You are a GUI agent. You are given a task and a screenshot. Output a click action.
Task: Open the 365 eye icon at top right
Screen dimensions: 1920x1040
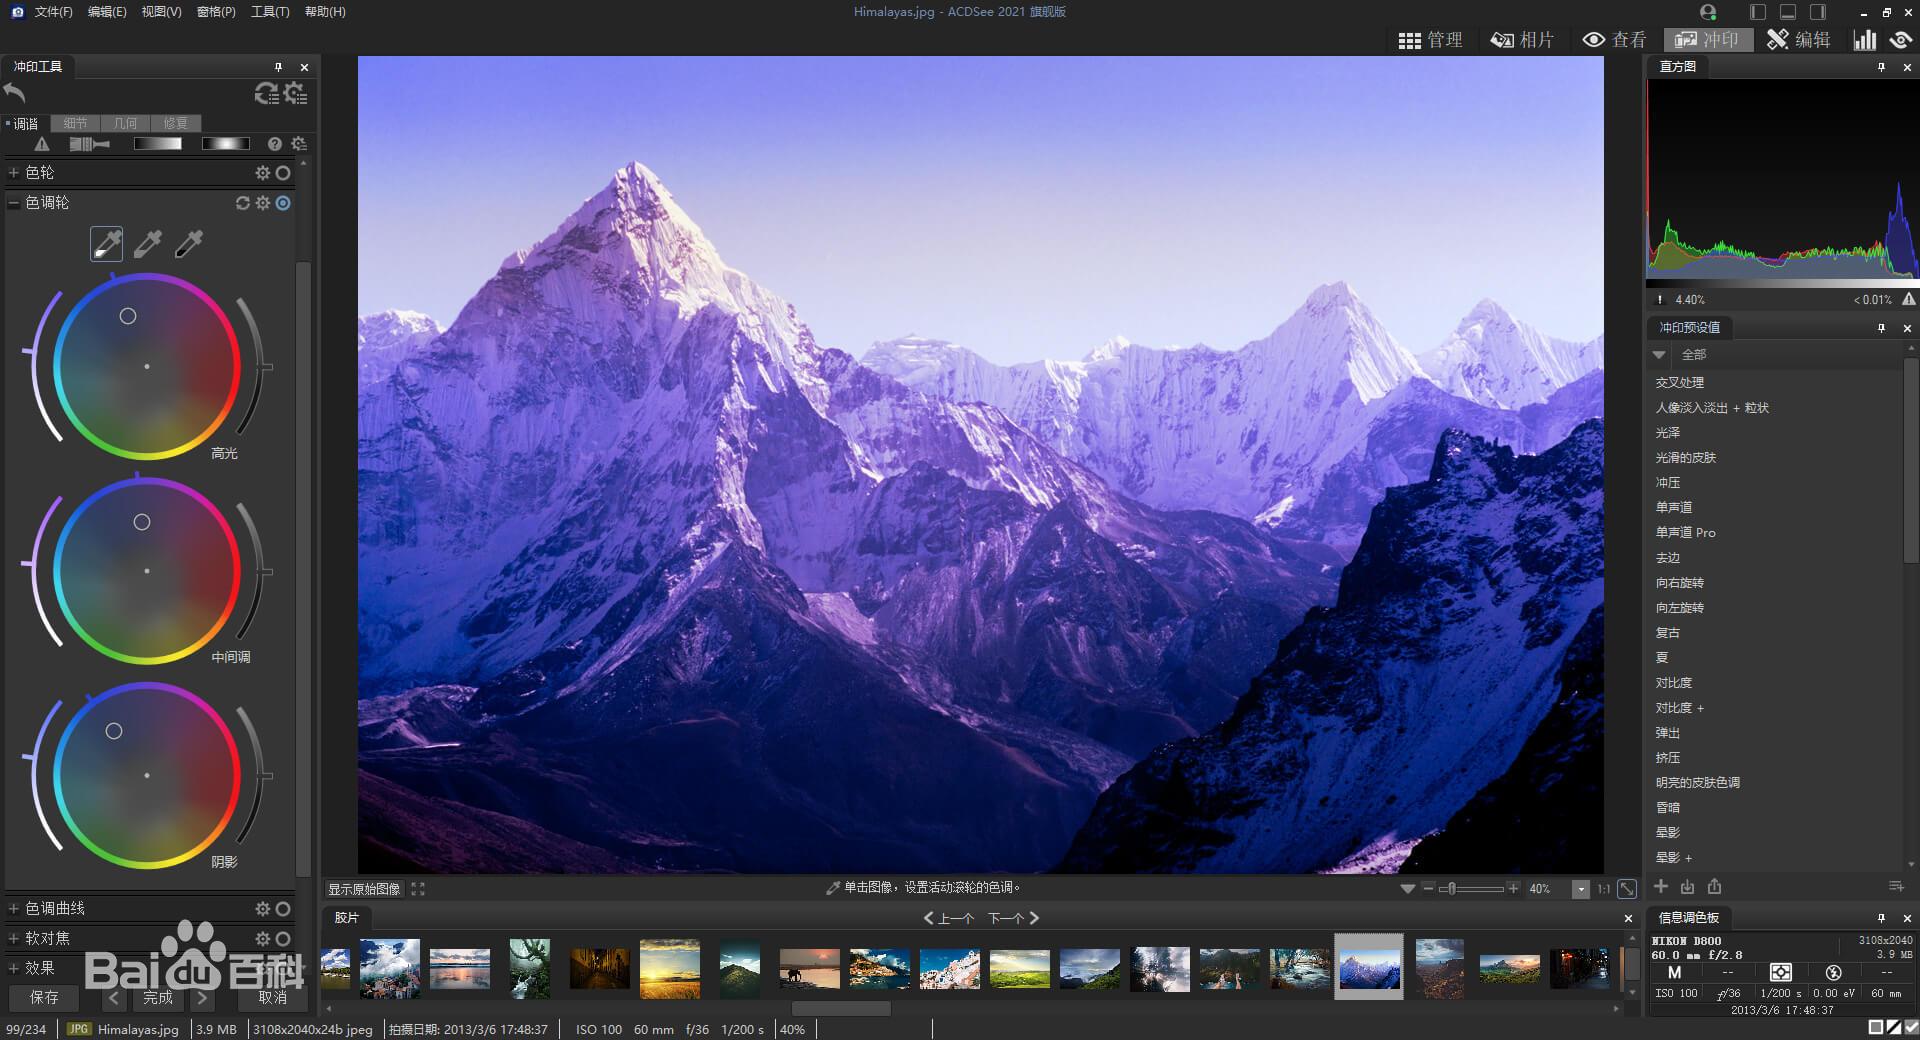[1901, 39]
